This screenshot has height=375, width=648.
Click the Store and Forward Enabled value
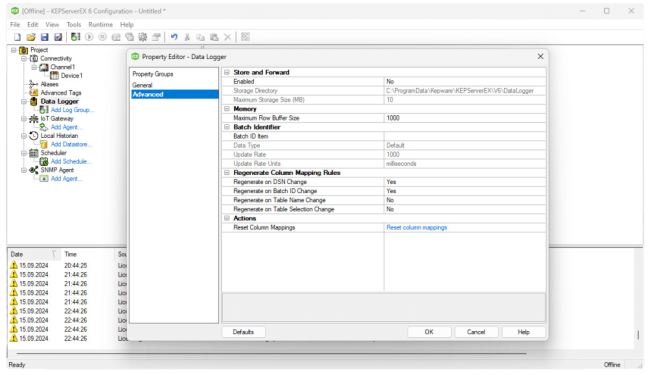465,81
